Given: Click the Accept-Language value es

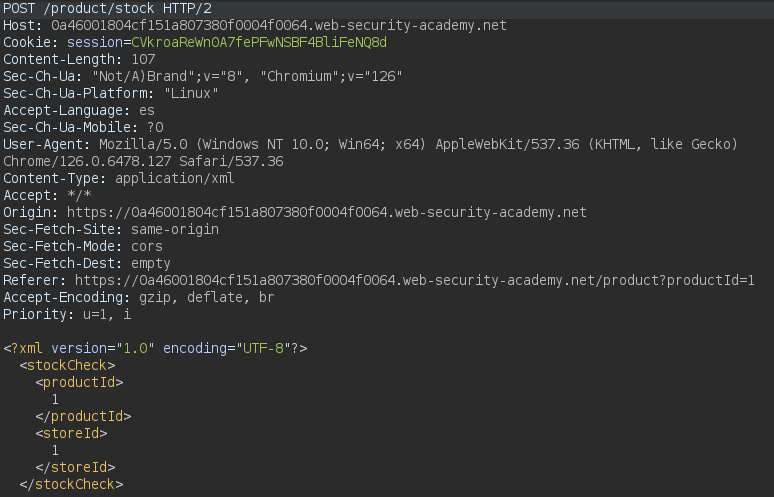Looking at the screenshot, I should coord(147,111).
